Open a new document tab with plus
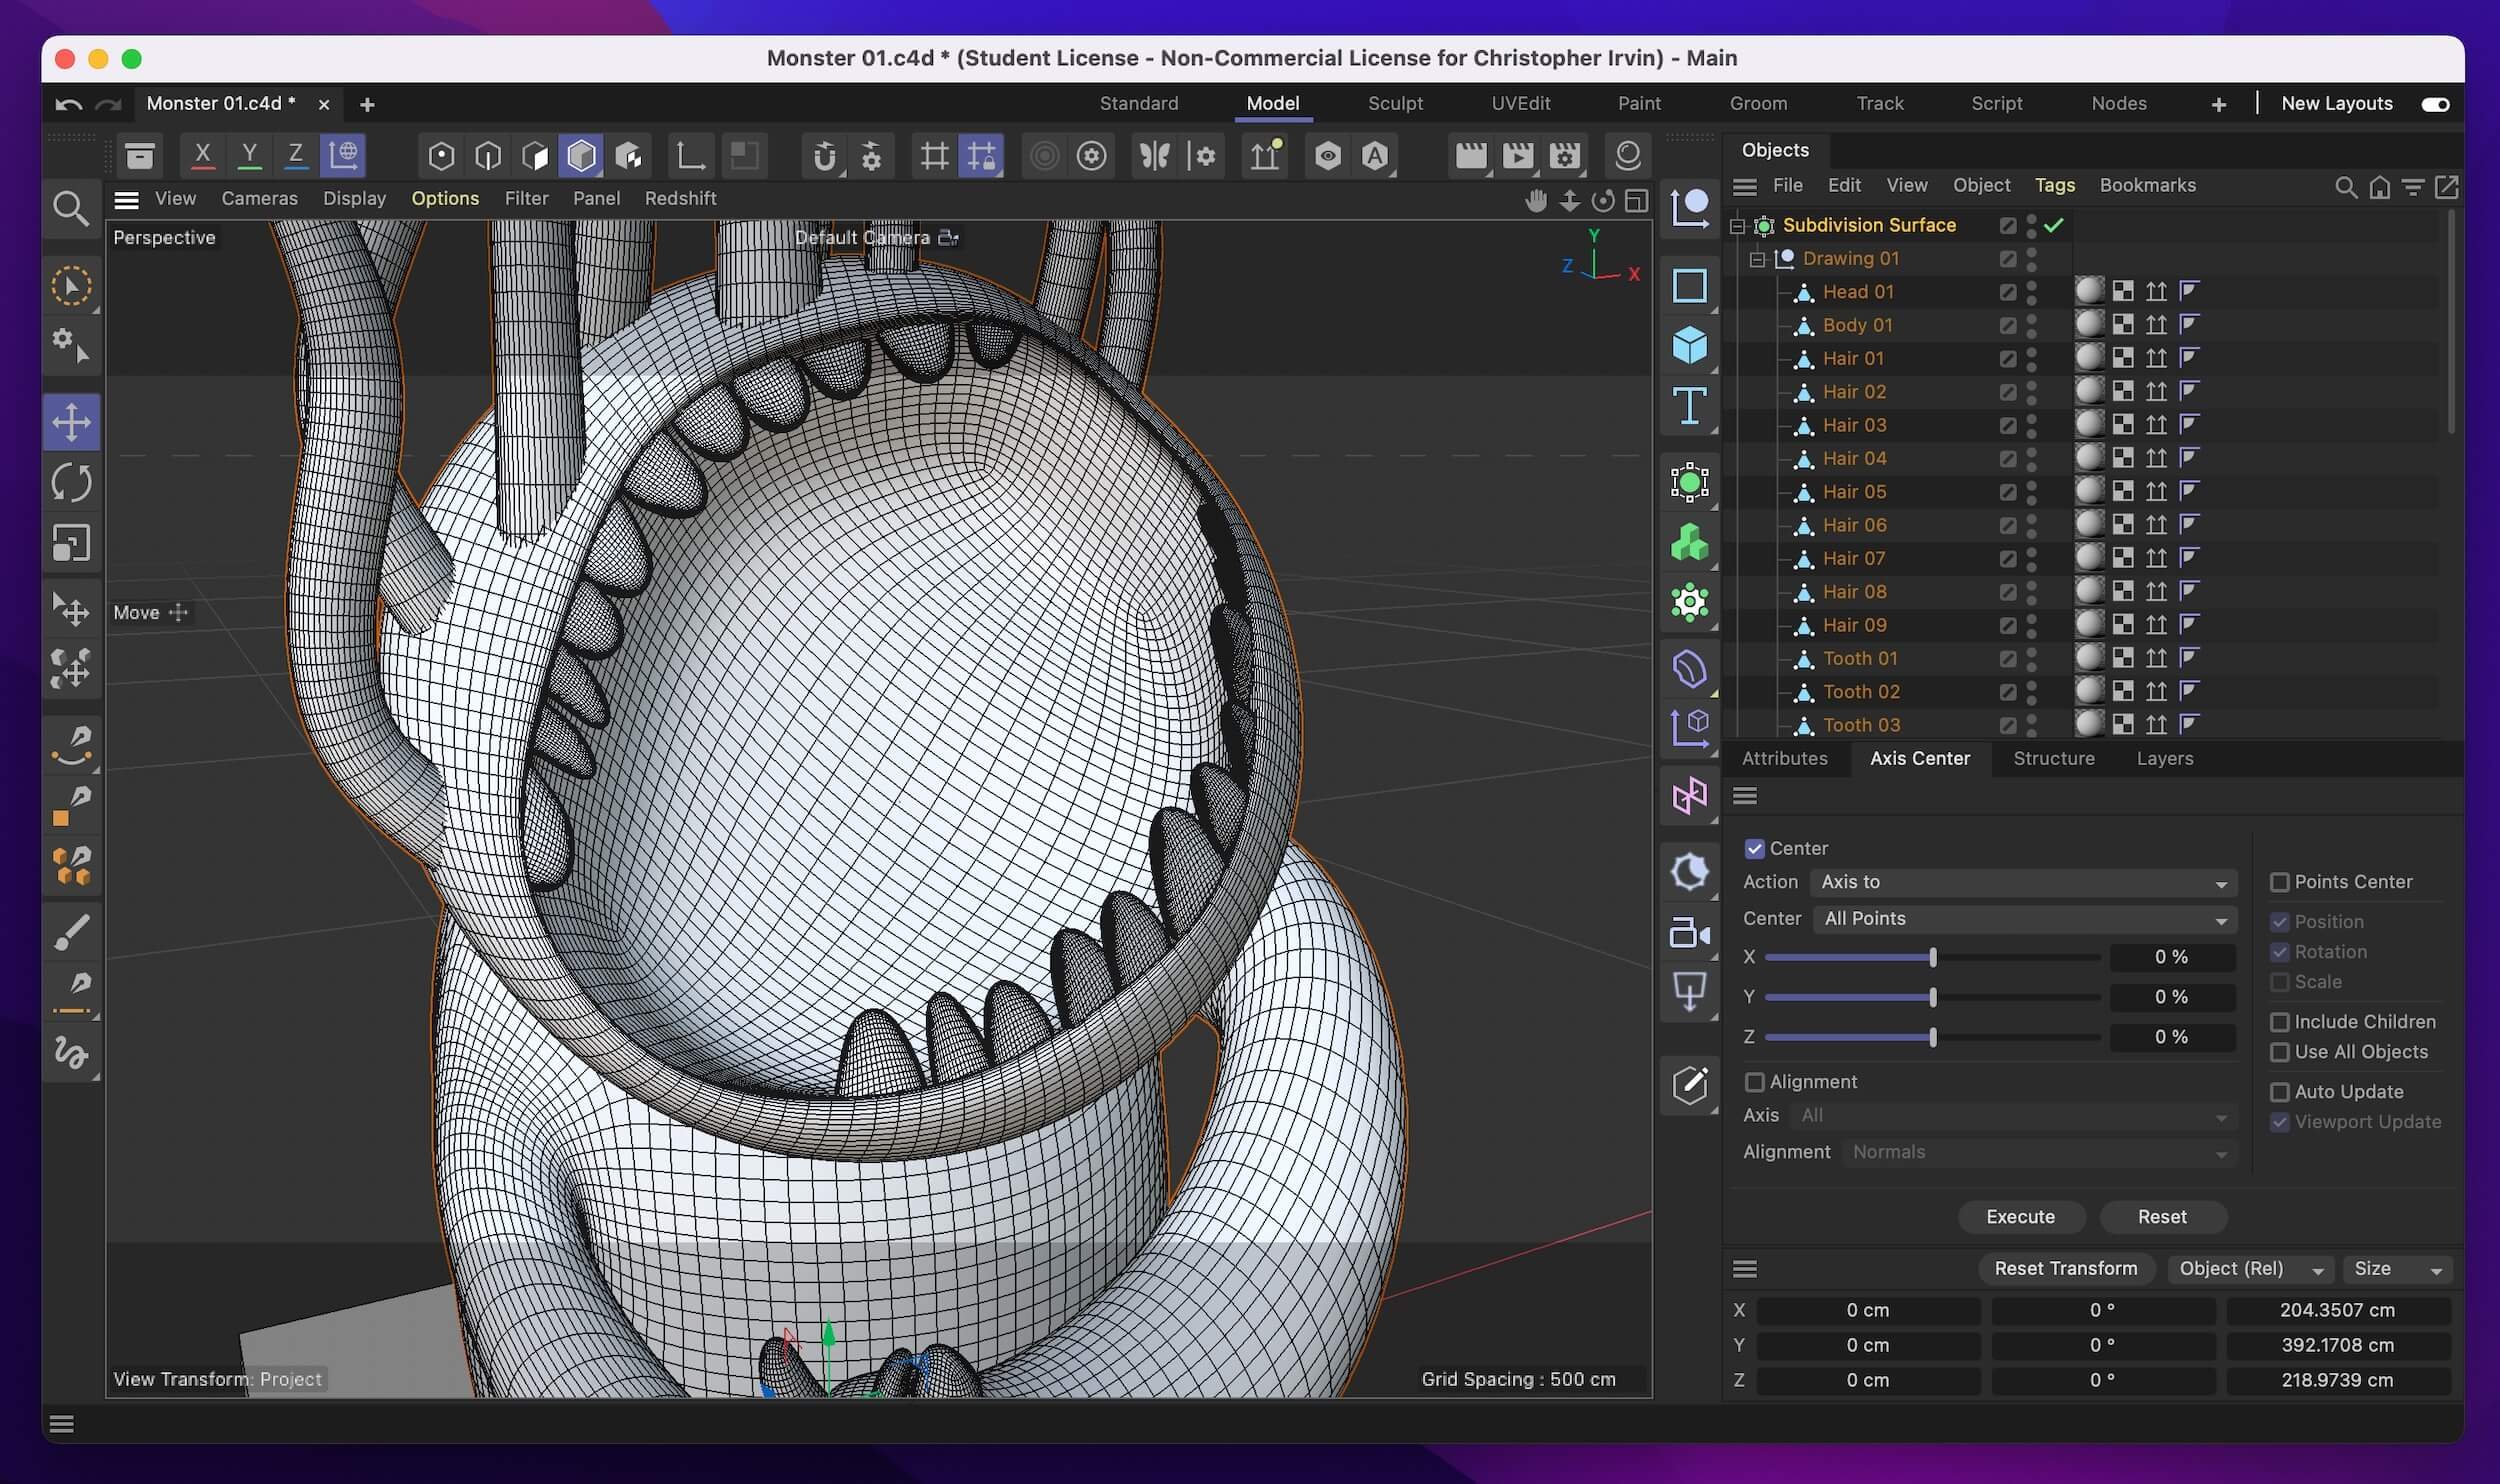 click(367, 104)
